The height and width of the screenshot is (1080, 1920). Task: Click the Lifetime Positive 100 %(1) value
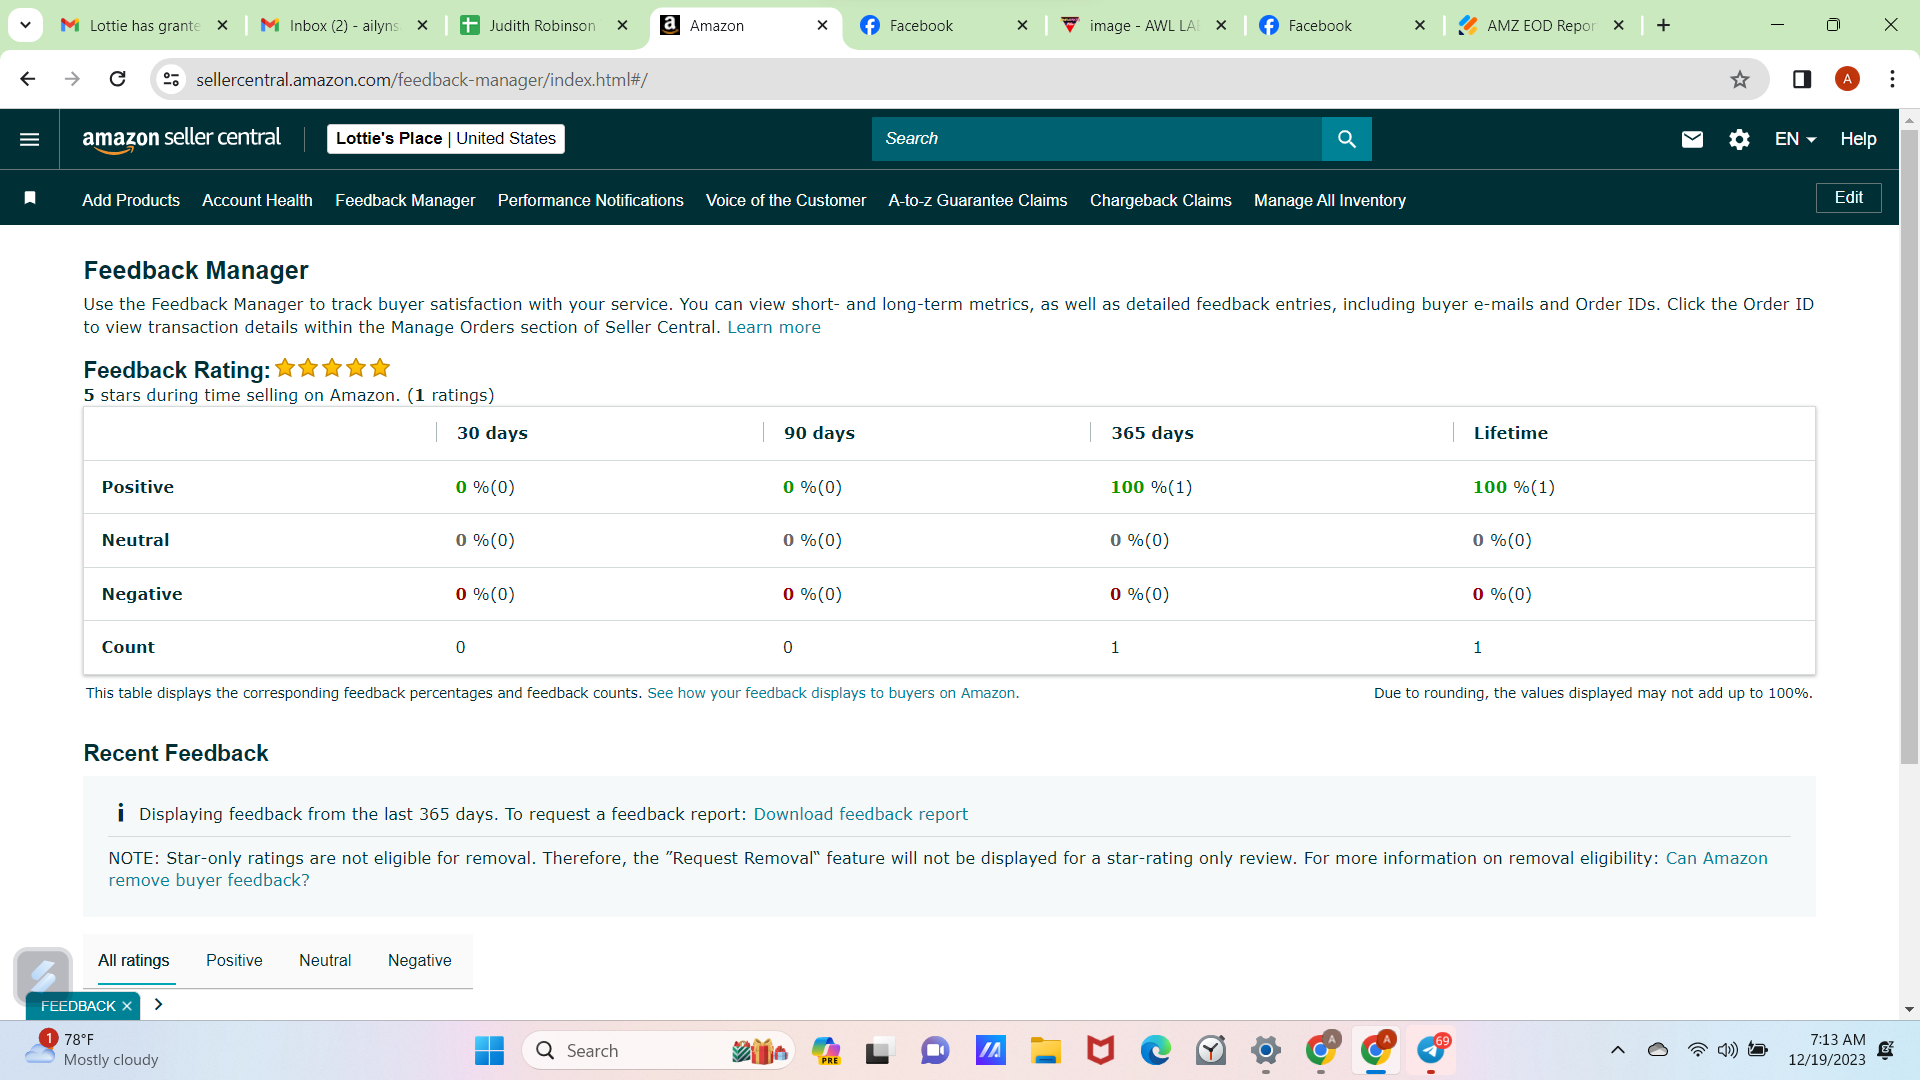point(1514,487)
